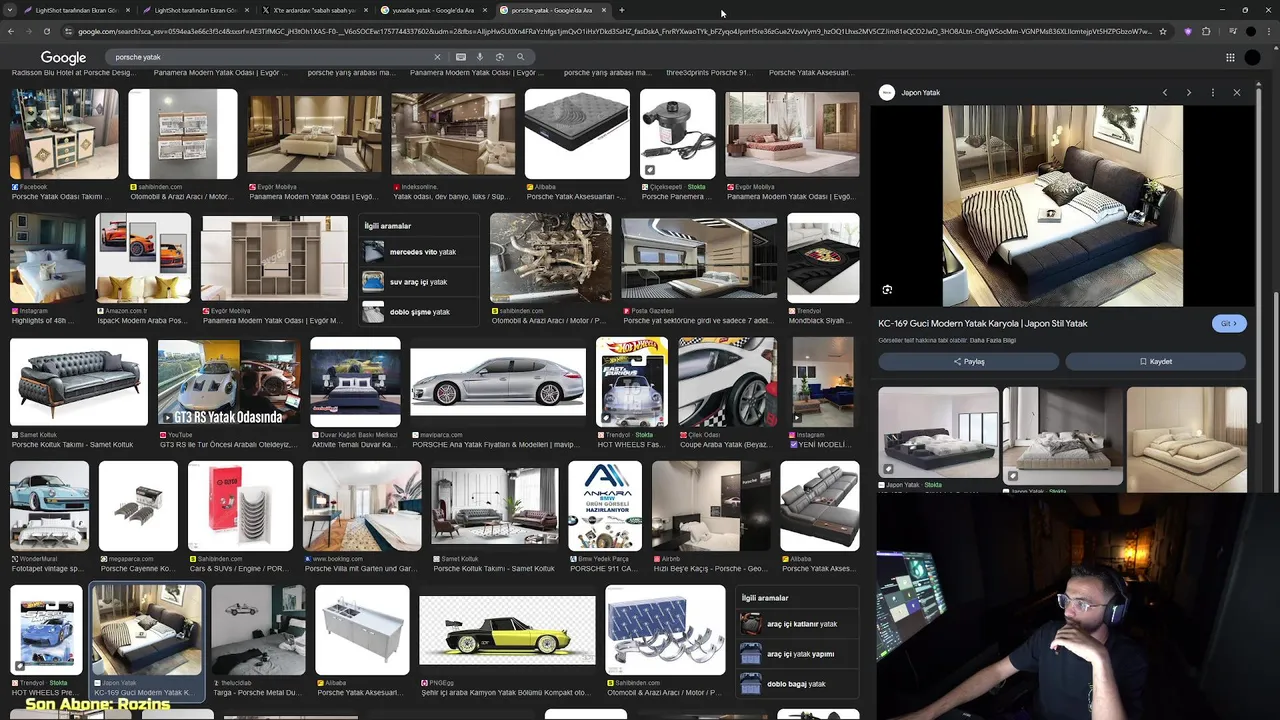Viewport: 1280px width, 720px height.
Task: Open the black mattress Alibaba image
Action: 577,133
